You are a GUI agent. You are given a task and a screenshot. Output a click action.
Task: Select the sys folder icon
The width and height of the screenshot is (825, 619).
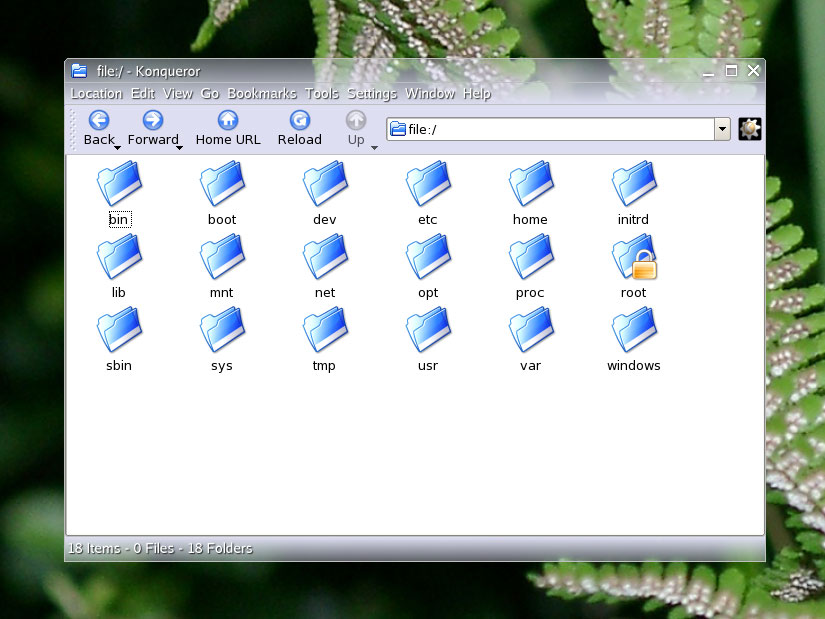223,330
